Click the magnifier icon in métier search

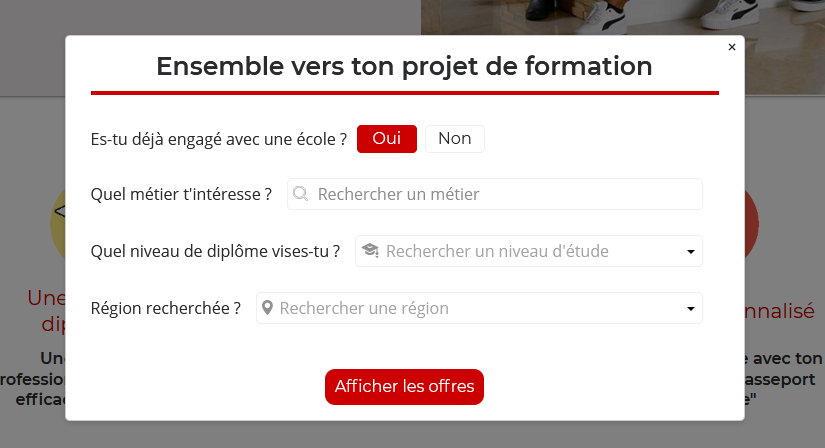300,194
